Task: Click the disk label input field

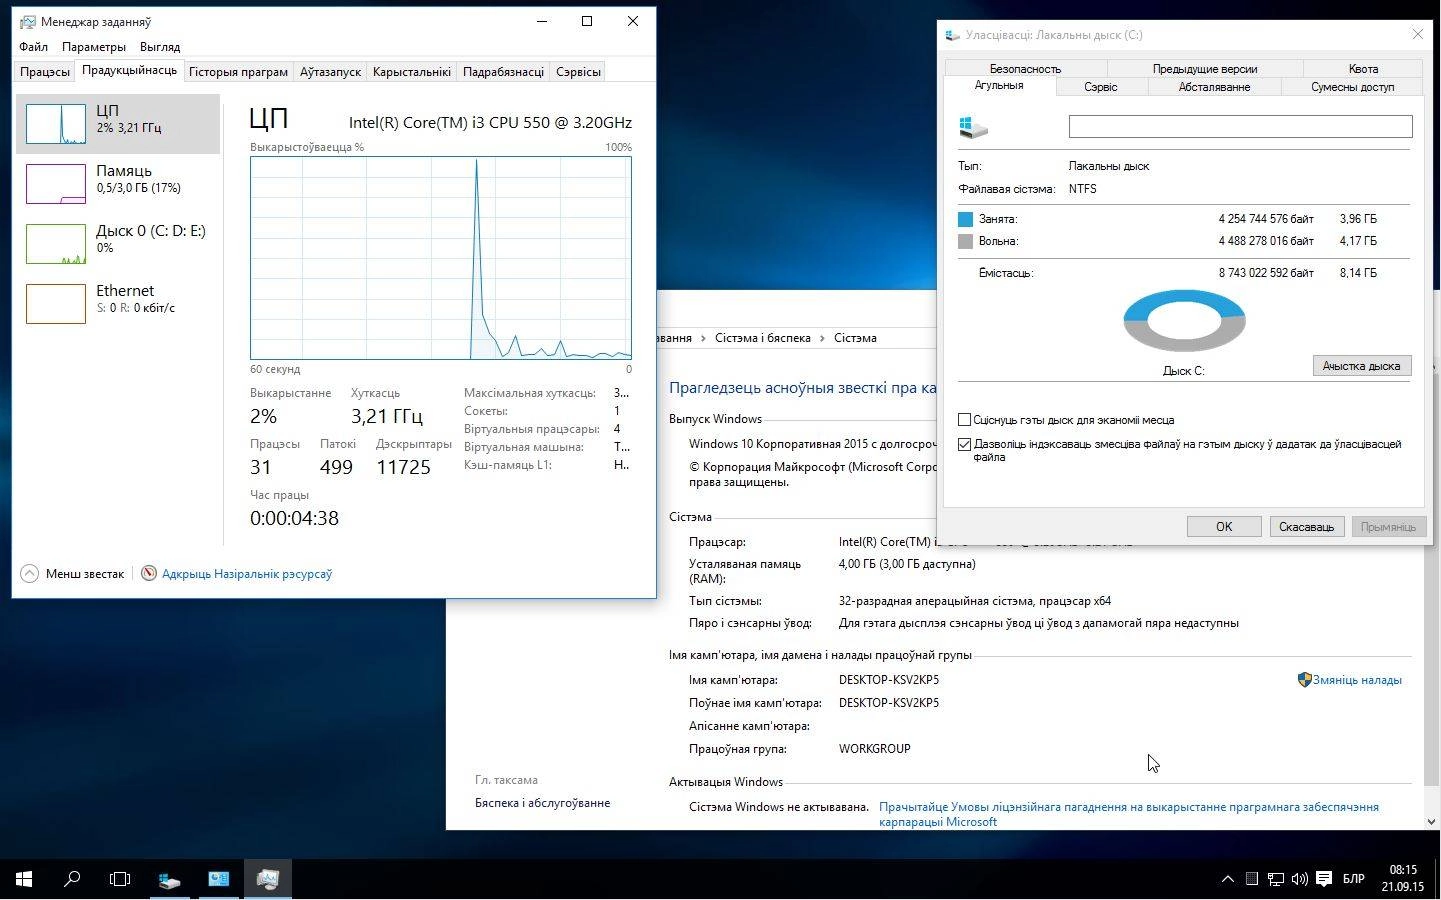Action: pos(1240,126)
